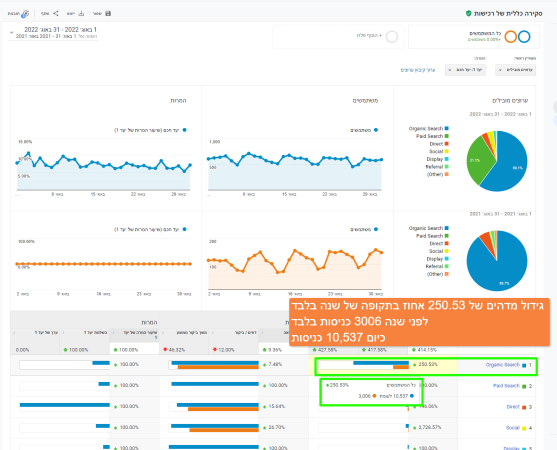The image size is (557, 450).
Task: Click the 46.32% decrease summary value
Action: click(177, 350)
